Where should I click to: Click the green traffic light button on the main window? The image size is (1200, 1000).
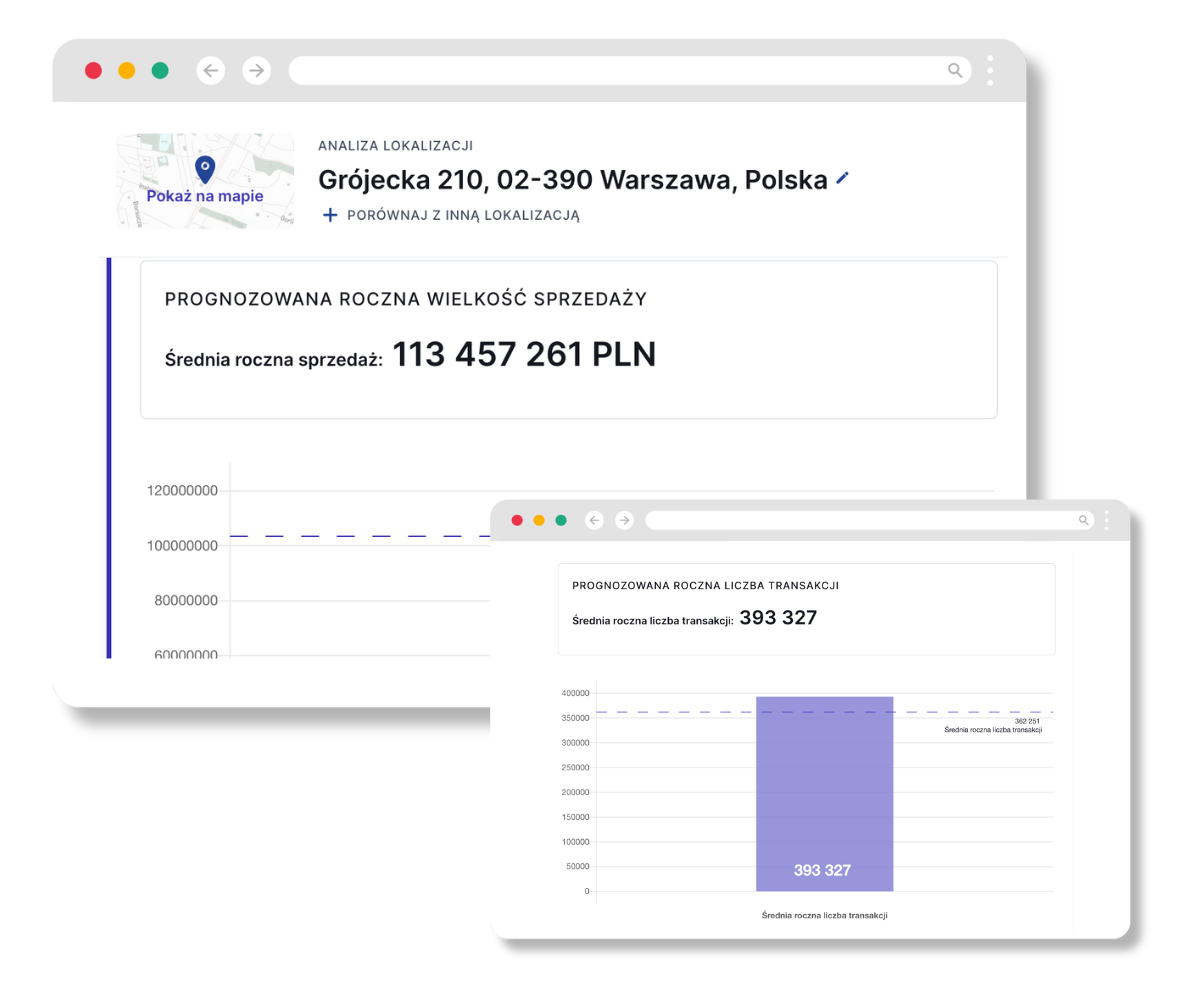pyautogui.click(x=159, y=71)
